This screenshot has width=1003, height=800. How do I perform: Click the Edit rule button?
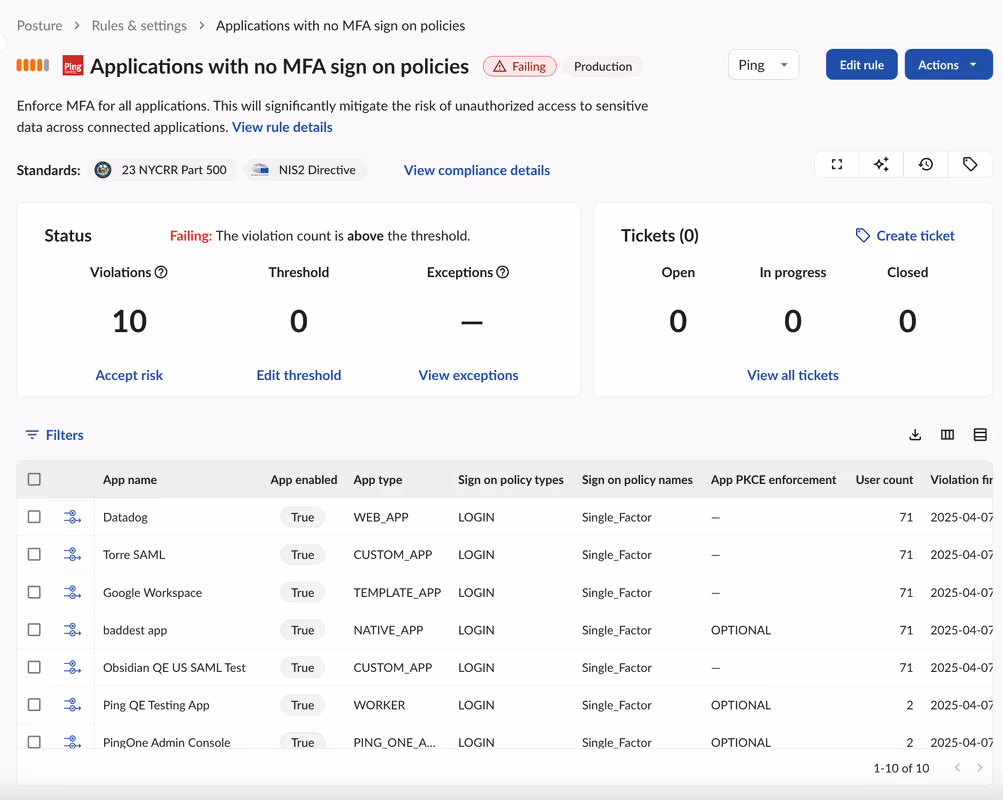point(861,65)
